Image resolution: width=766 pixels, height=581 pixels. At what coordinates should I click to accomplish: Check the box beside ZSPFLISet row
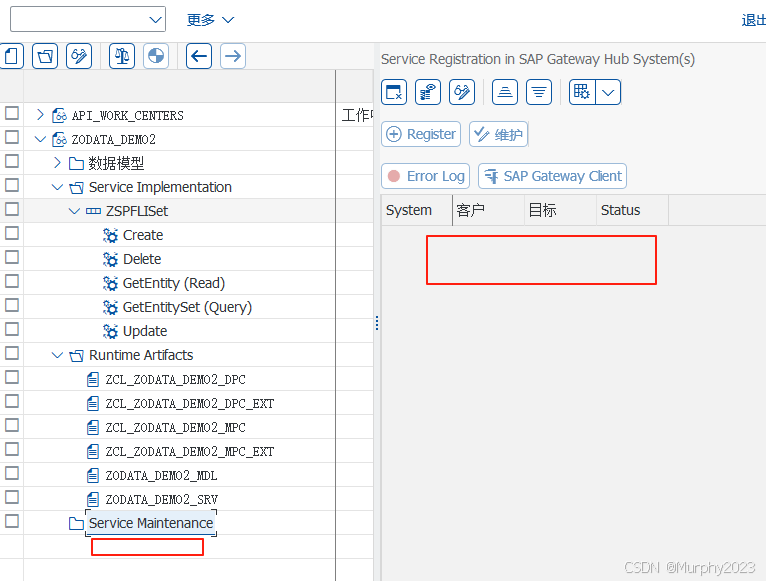pyautogui.click(x=12, y=209)
